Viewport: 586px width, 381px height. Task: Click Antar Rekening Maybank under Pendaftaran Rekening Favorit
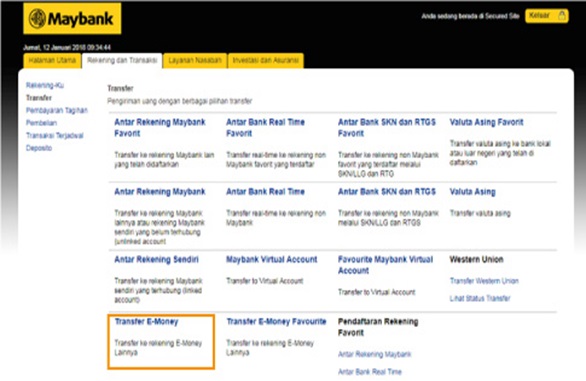(374, 354)
